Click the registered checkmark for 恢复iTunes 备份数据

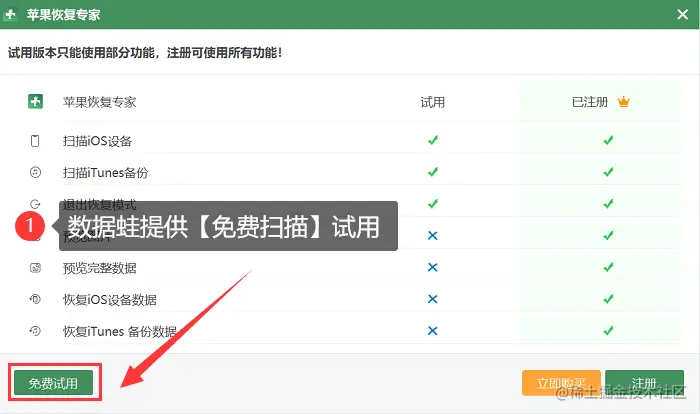(608, 330)
